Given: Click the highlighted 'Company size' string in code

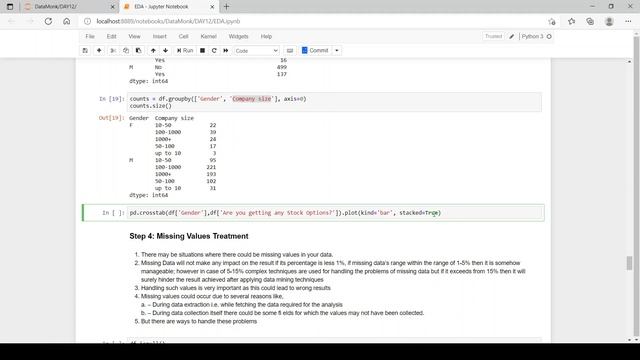Looking at the screenshot, I should point(251,99).
